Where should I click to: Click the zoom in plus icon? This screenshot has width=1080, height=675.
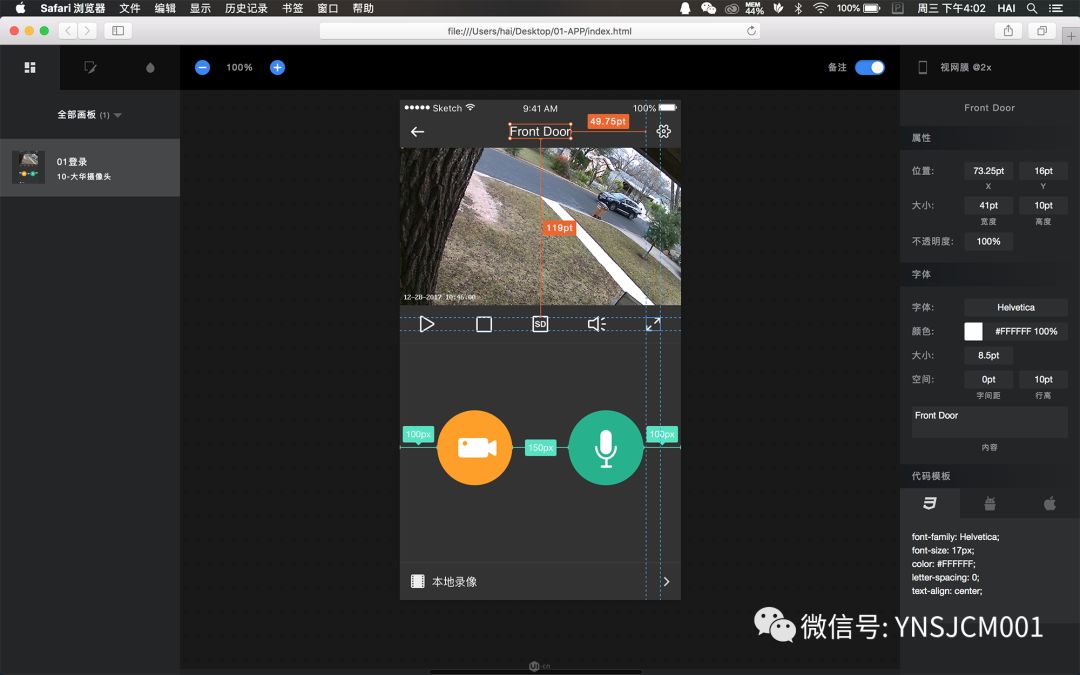277,67
